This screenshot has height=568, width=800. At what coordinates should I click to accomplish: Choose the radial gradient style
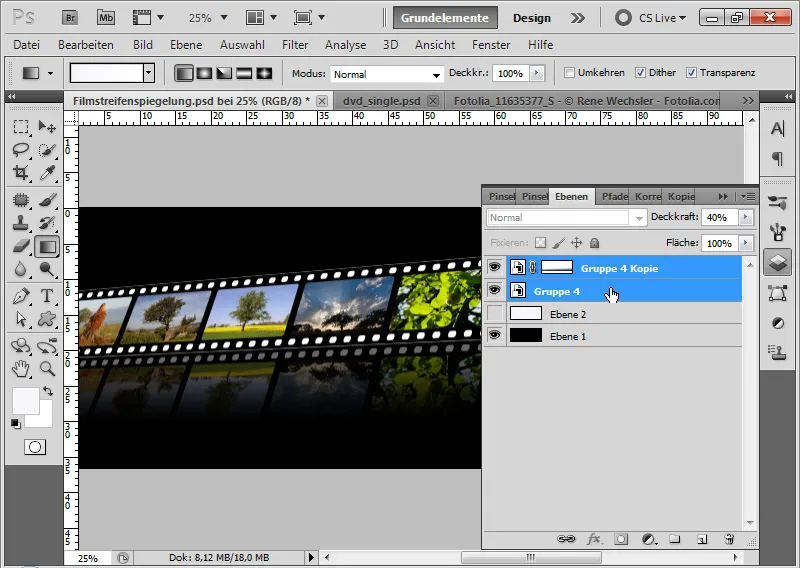[204, 73]
